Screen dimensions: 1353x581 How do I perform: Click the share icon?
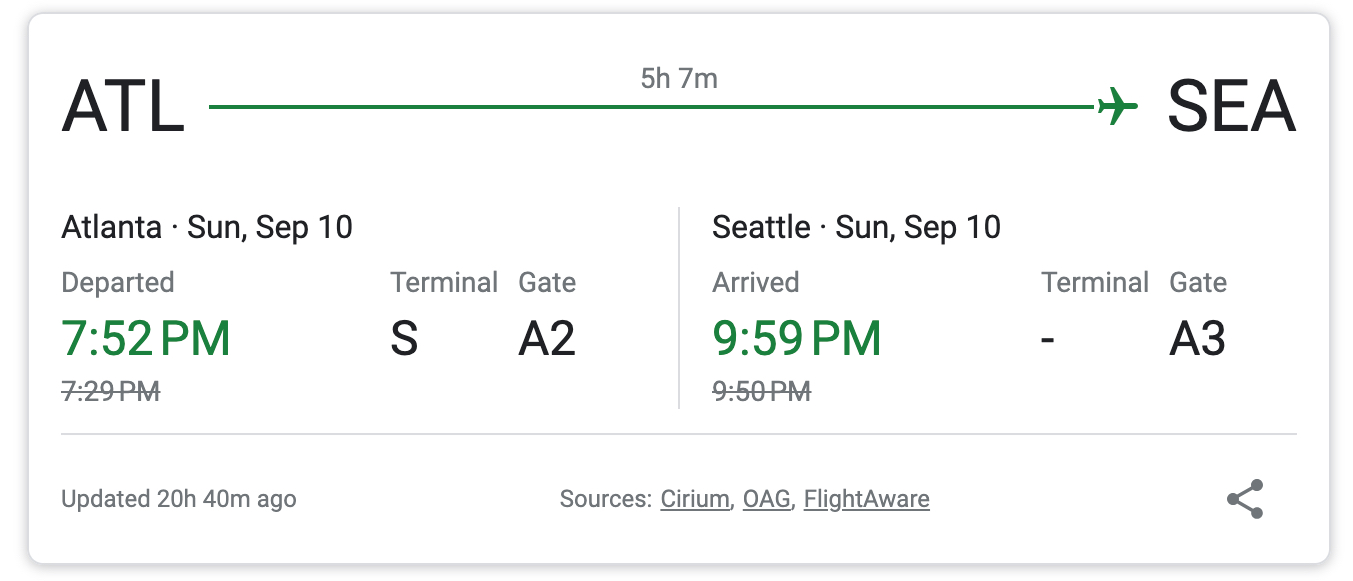pos(1245,499)
